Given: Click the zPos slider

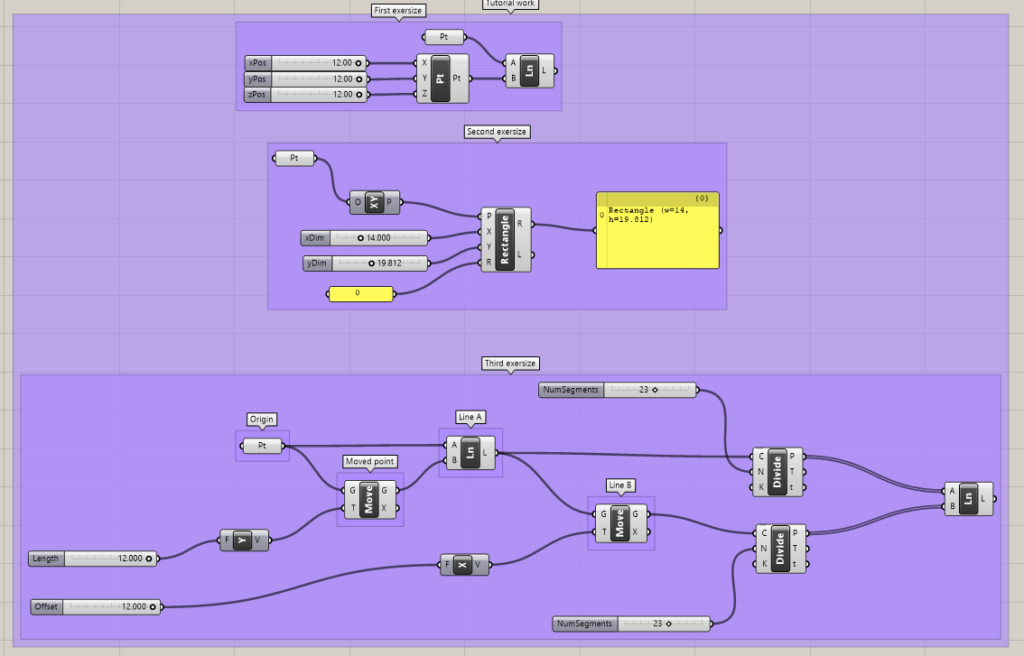Looking at the screenshot, I should click(305, 95).
